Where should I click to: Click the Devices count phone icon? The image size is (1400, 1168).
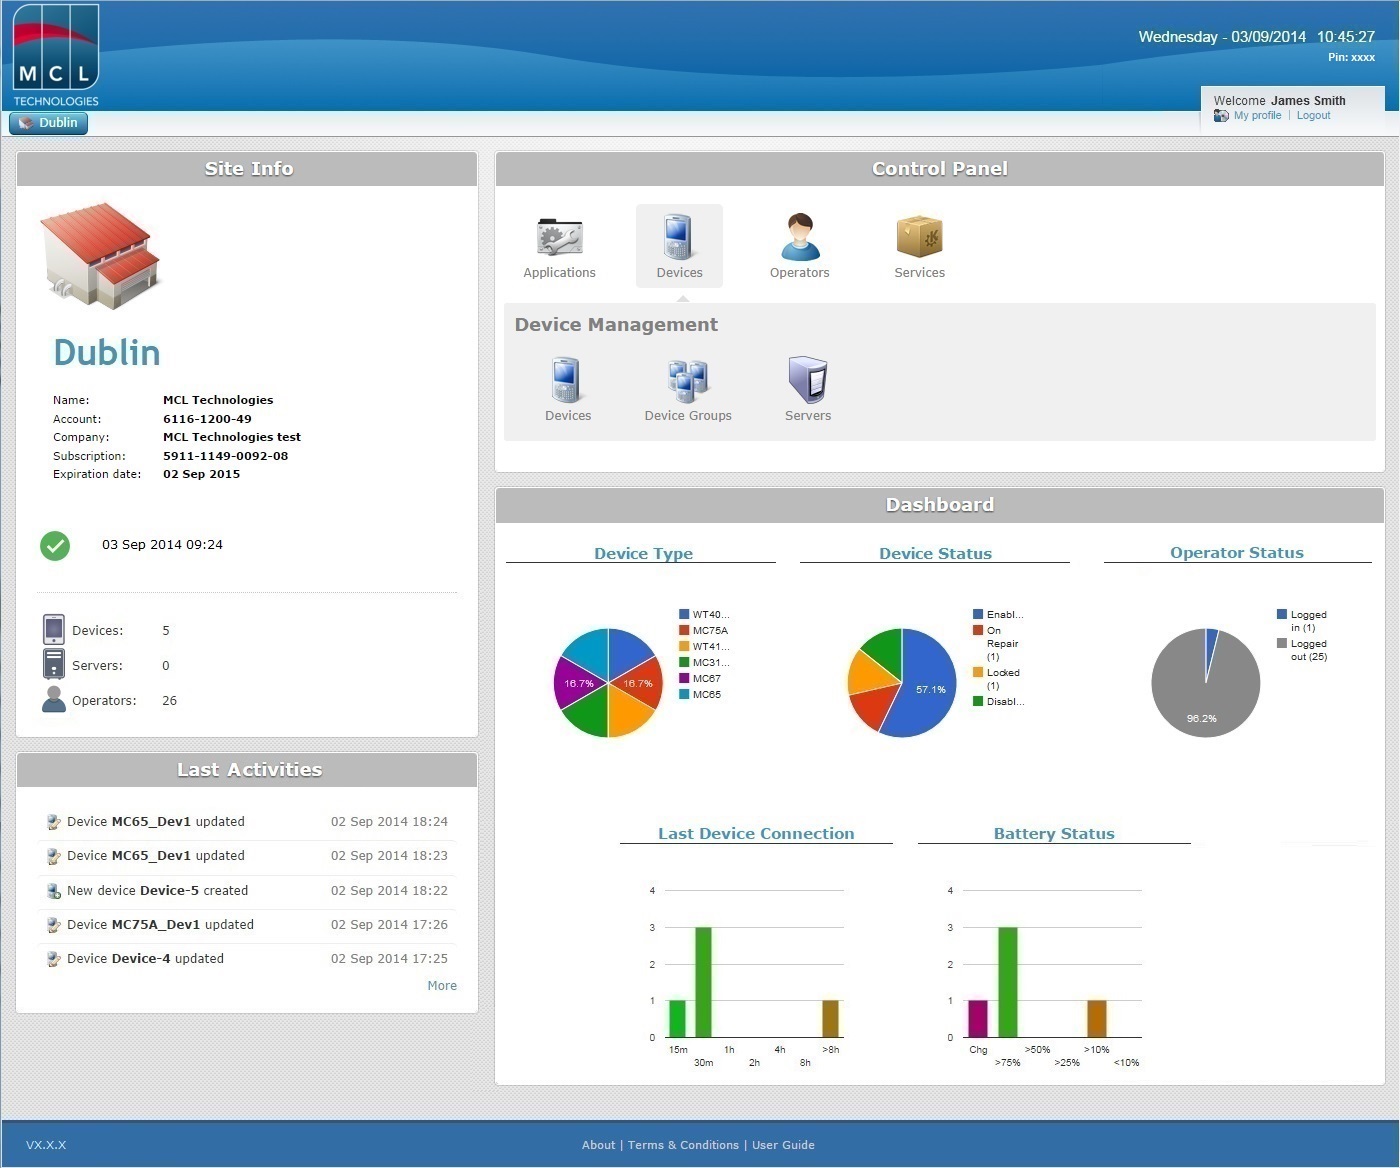pyautogui.click(x=54, y=630)
